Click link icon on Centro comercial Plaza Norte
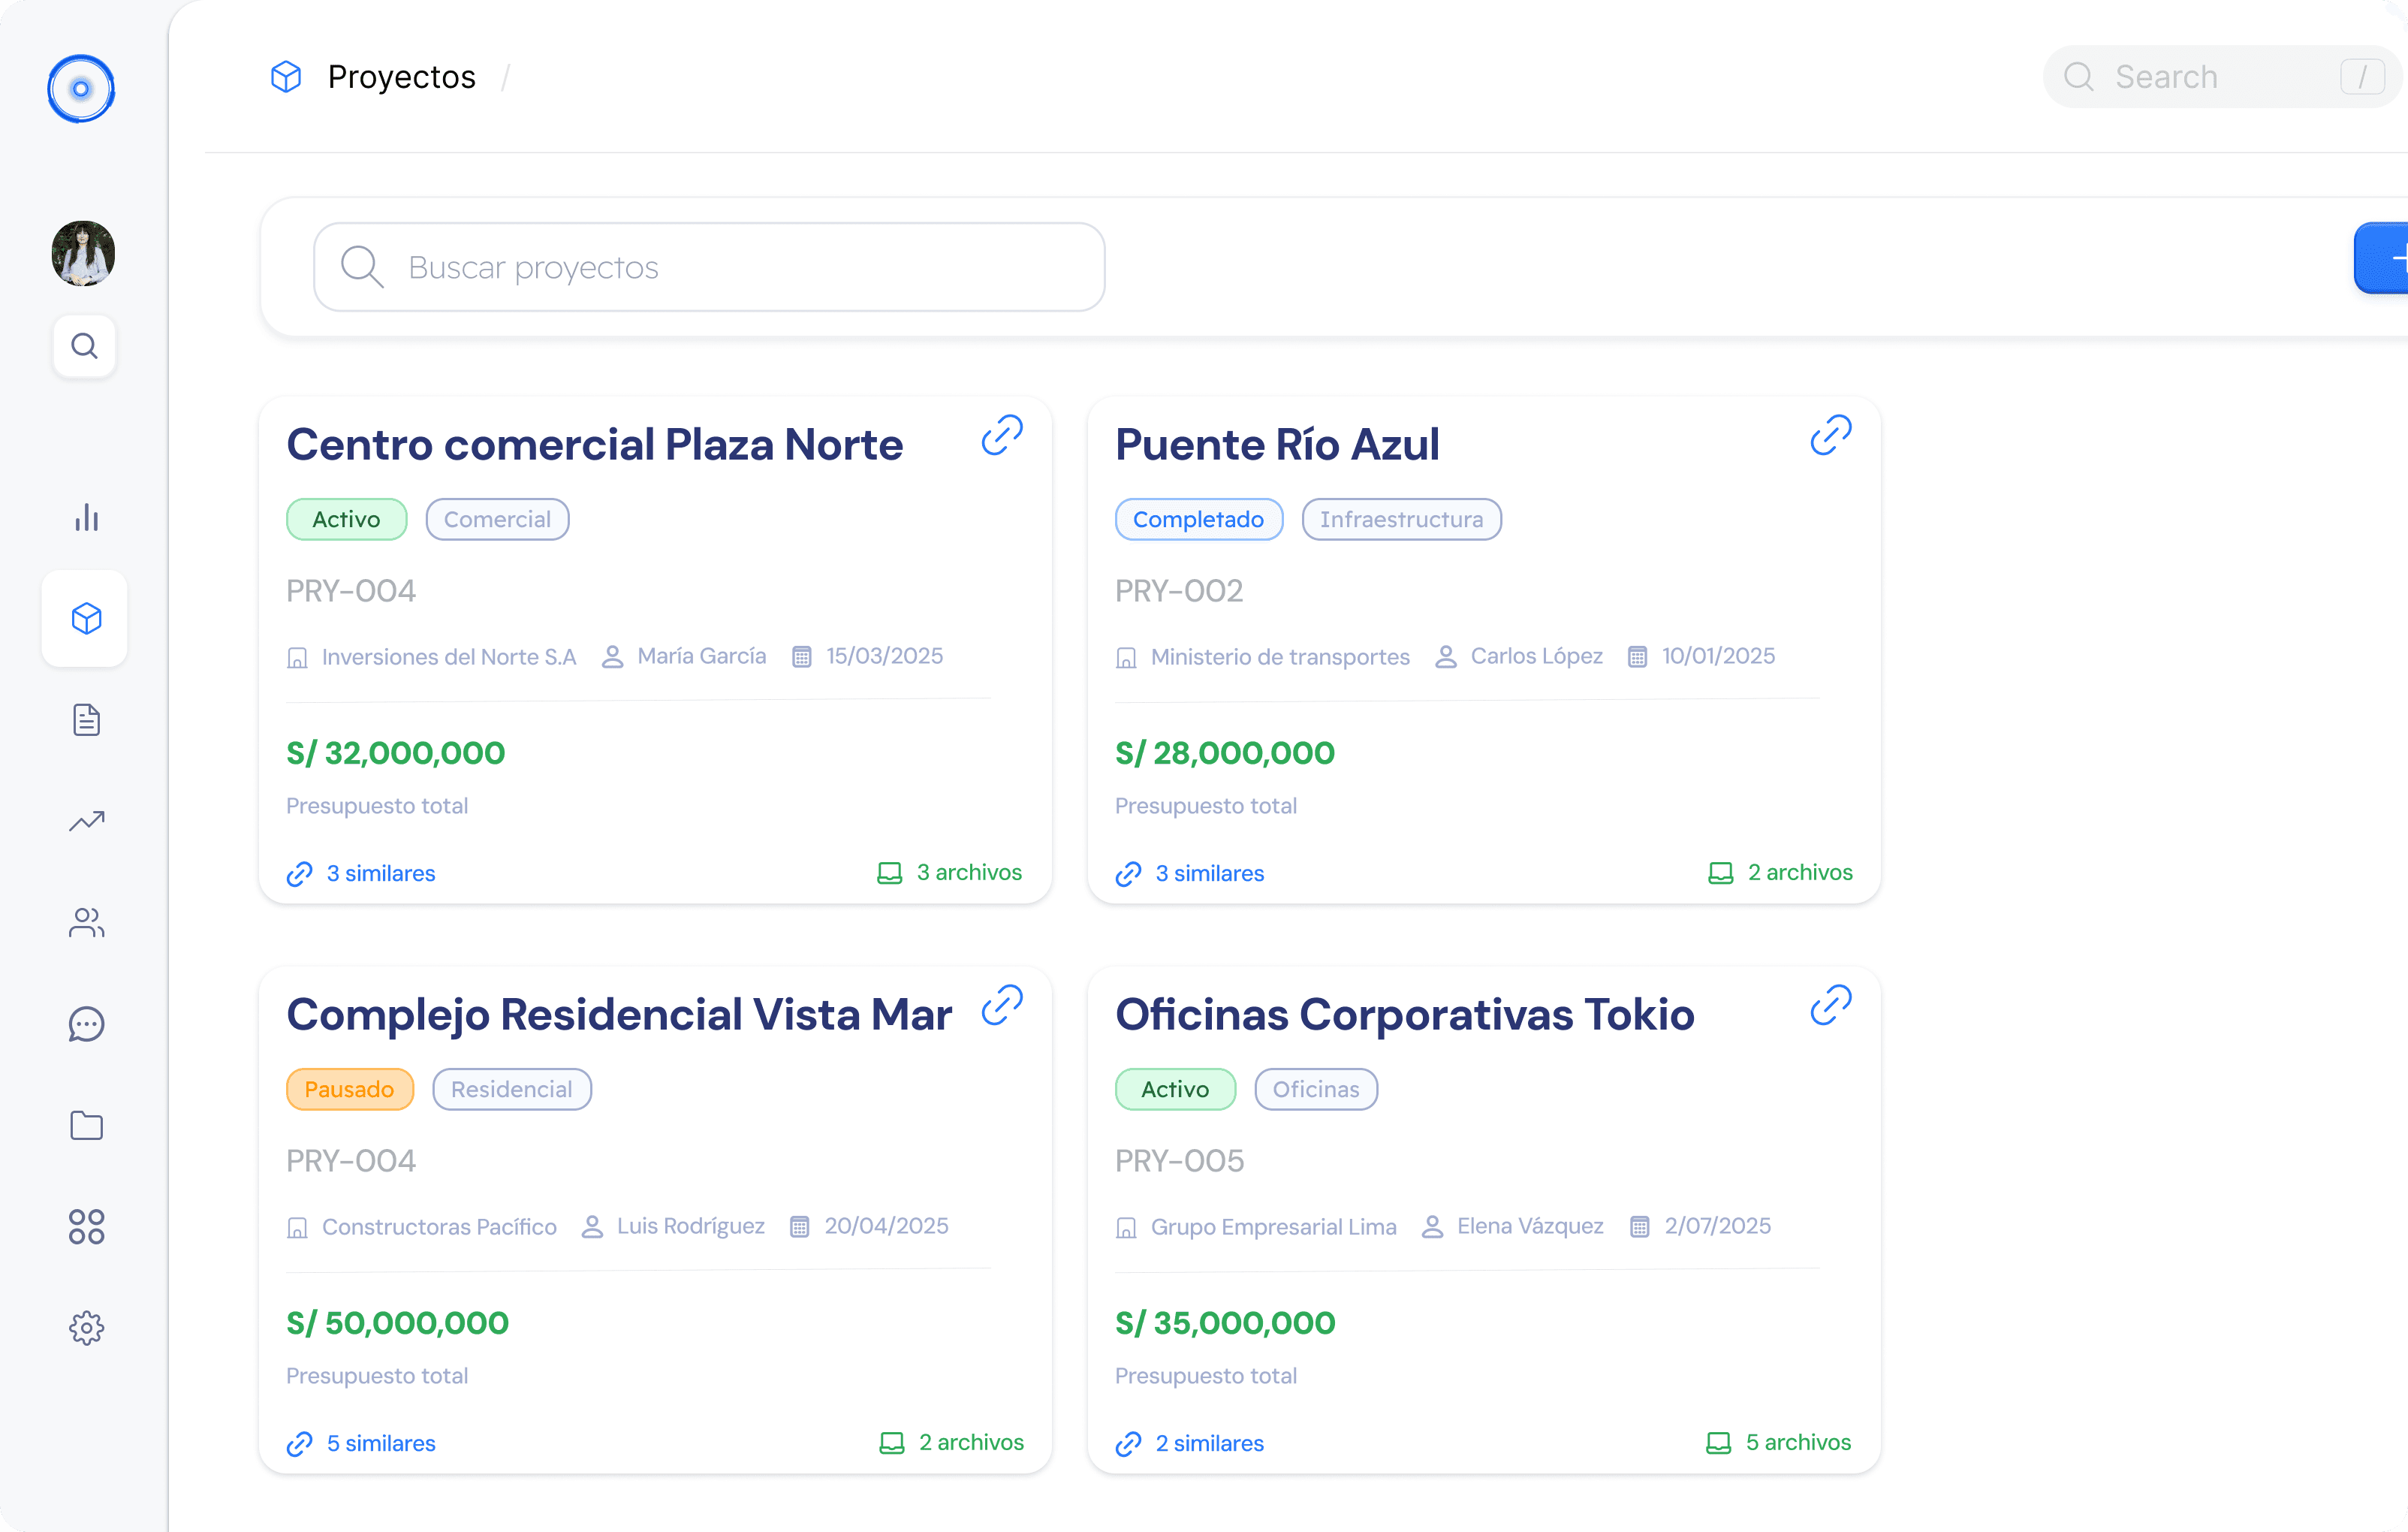Viewport: 2408px width, 1532px height. pos(1001,435)
